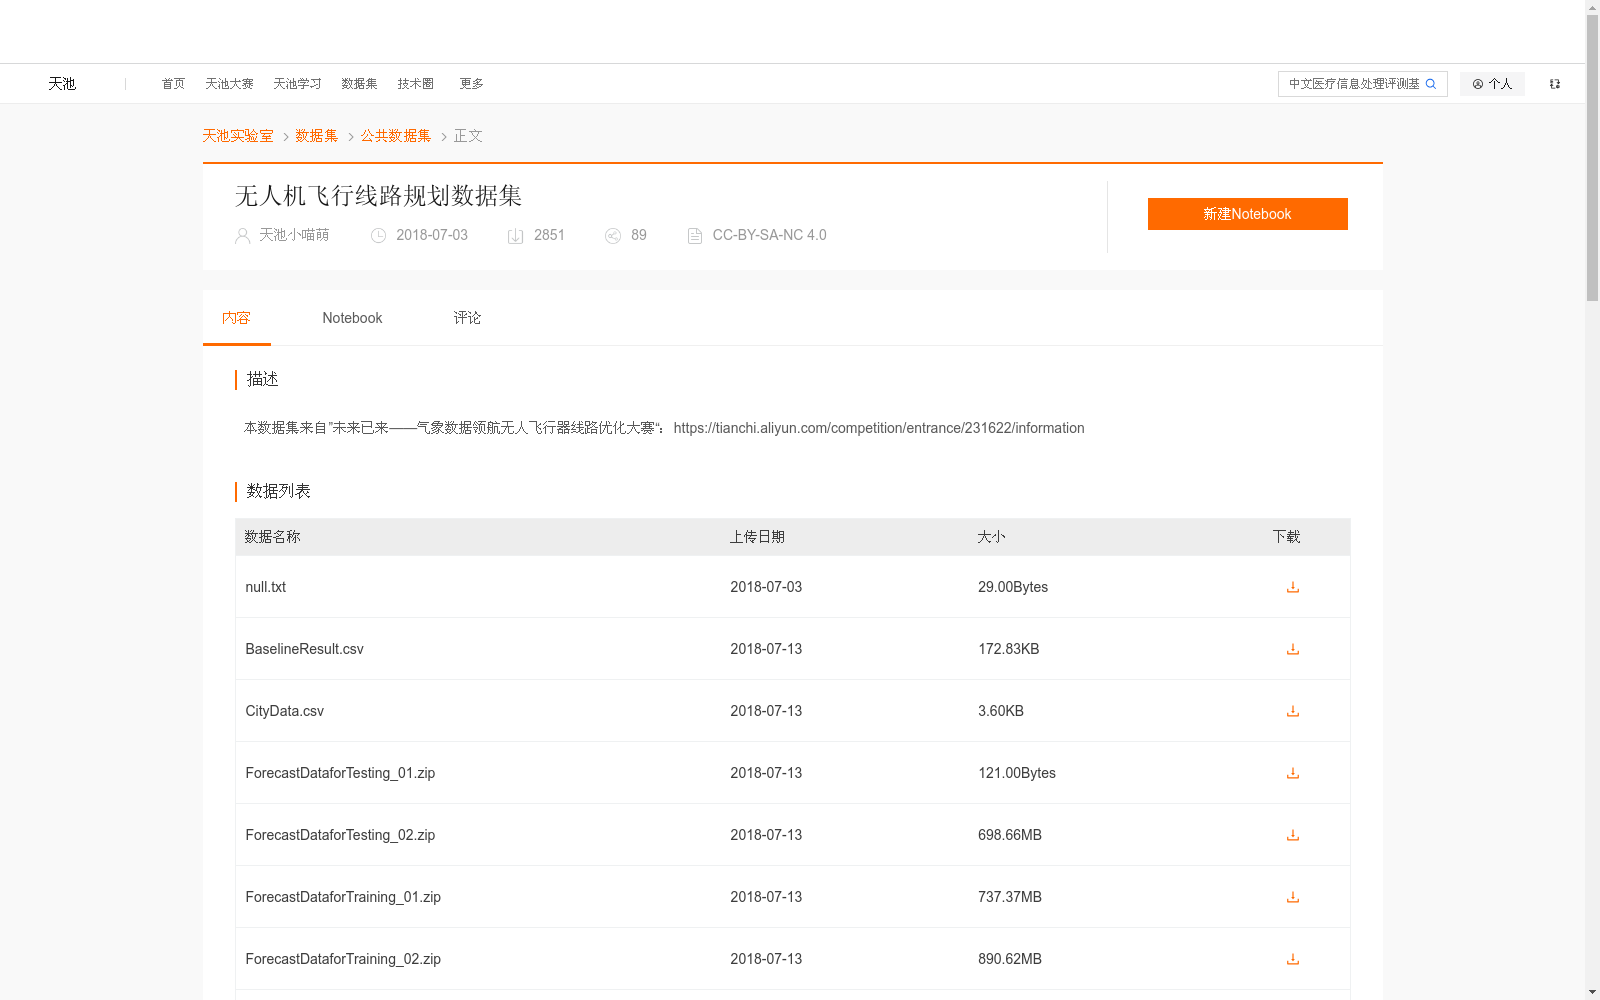Open 天池大赛 in the top navigation
Image resolution: width=1600 pixels, height=1000 pixels.
pos(229,84)
